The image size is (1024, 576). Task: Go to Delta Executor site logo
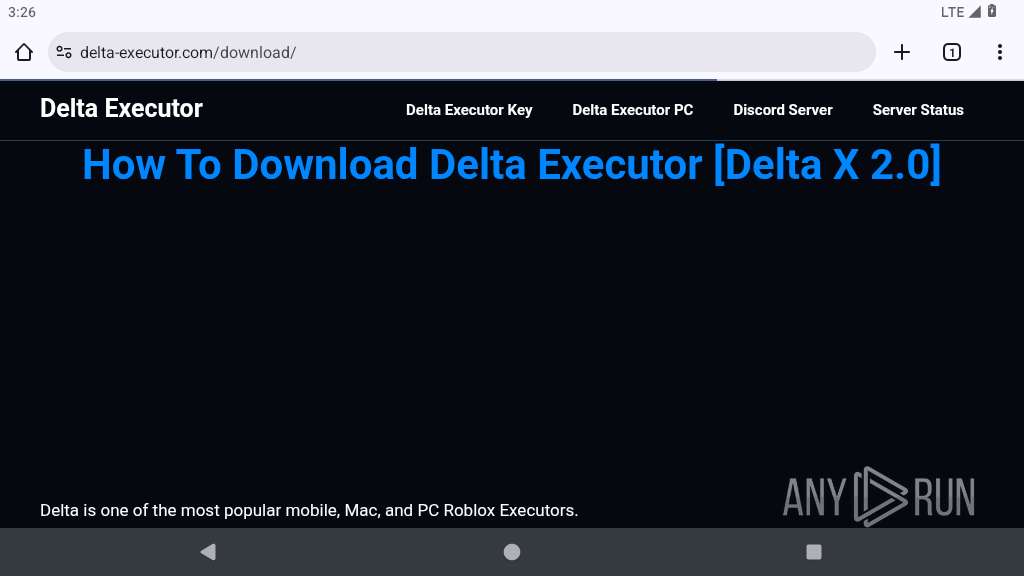point(121,108)
